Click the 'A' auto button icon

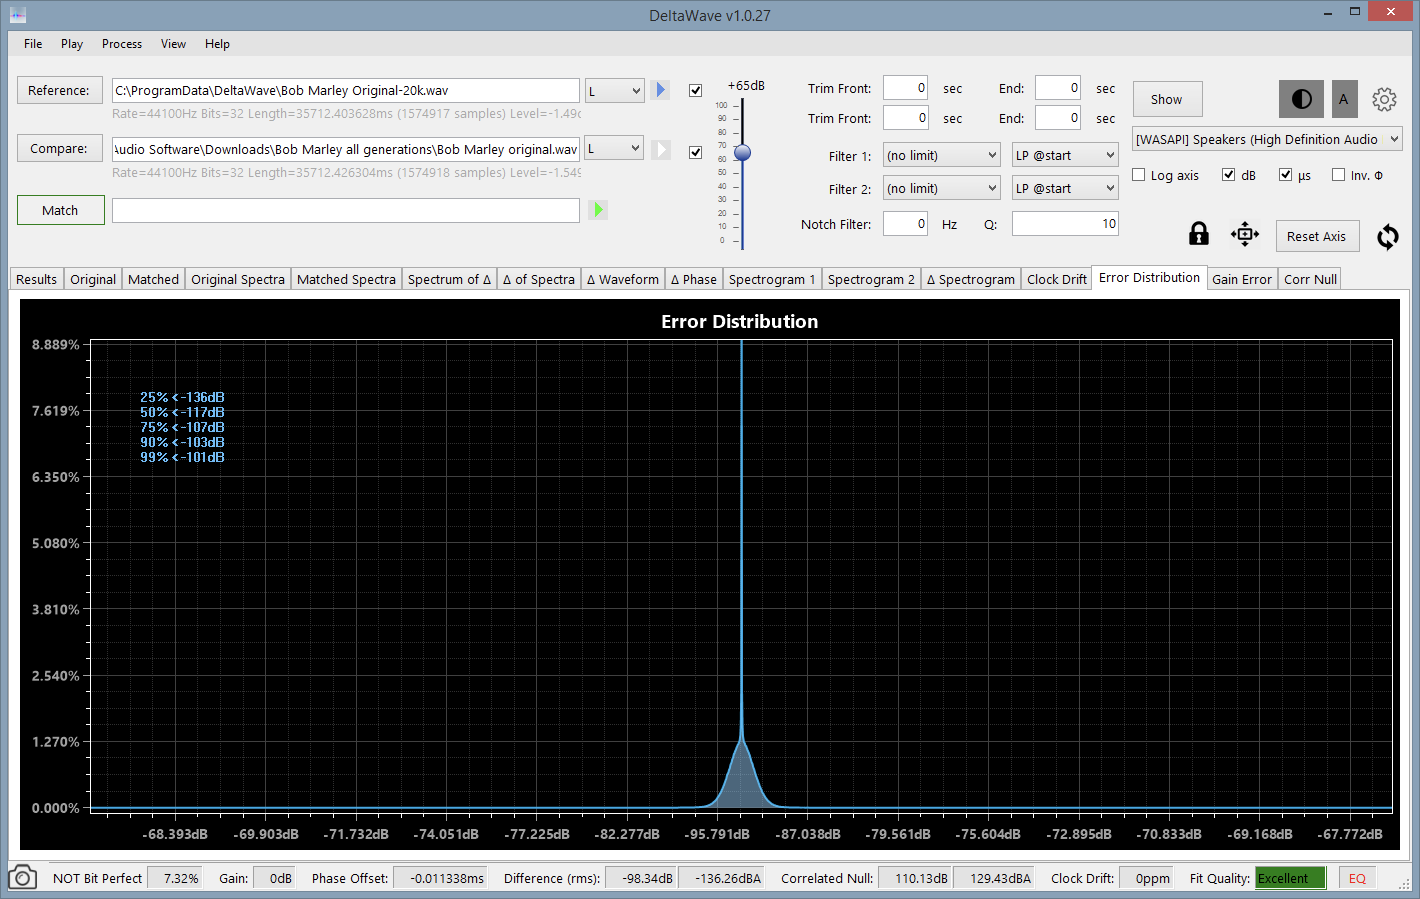[1344, 99]
